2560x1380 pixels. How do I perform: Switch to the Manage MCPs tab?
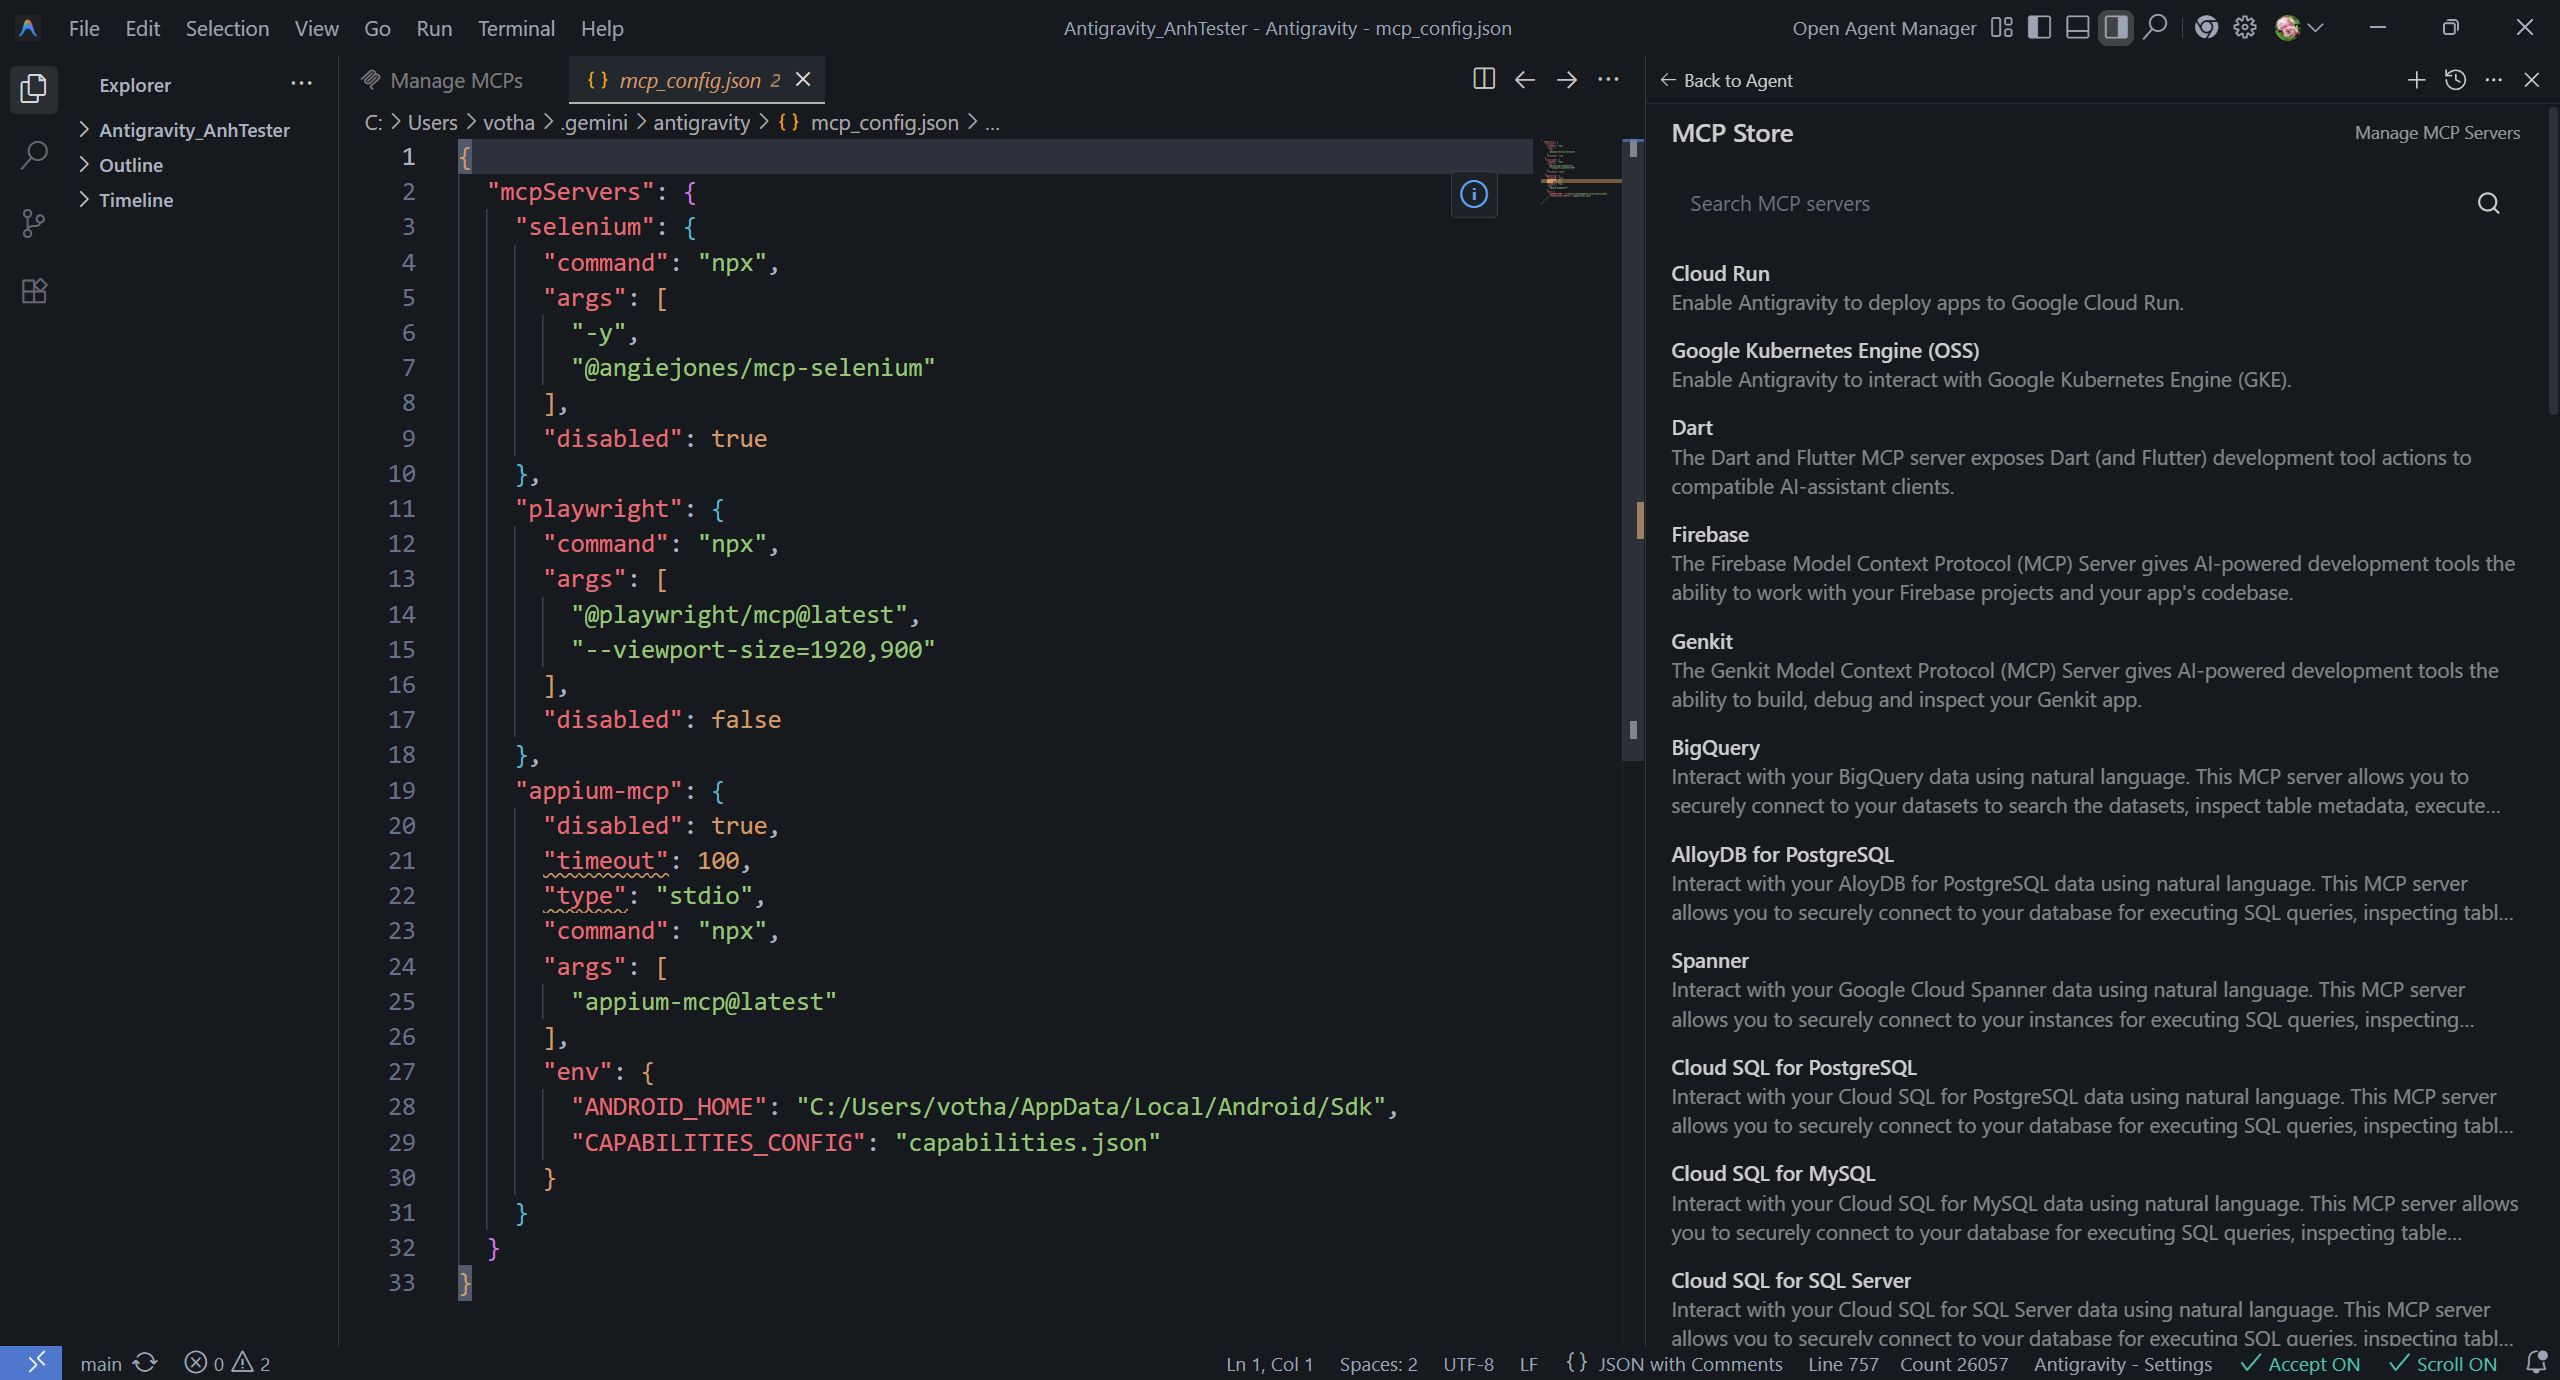point(455,80)
